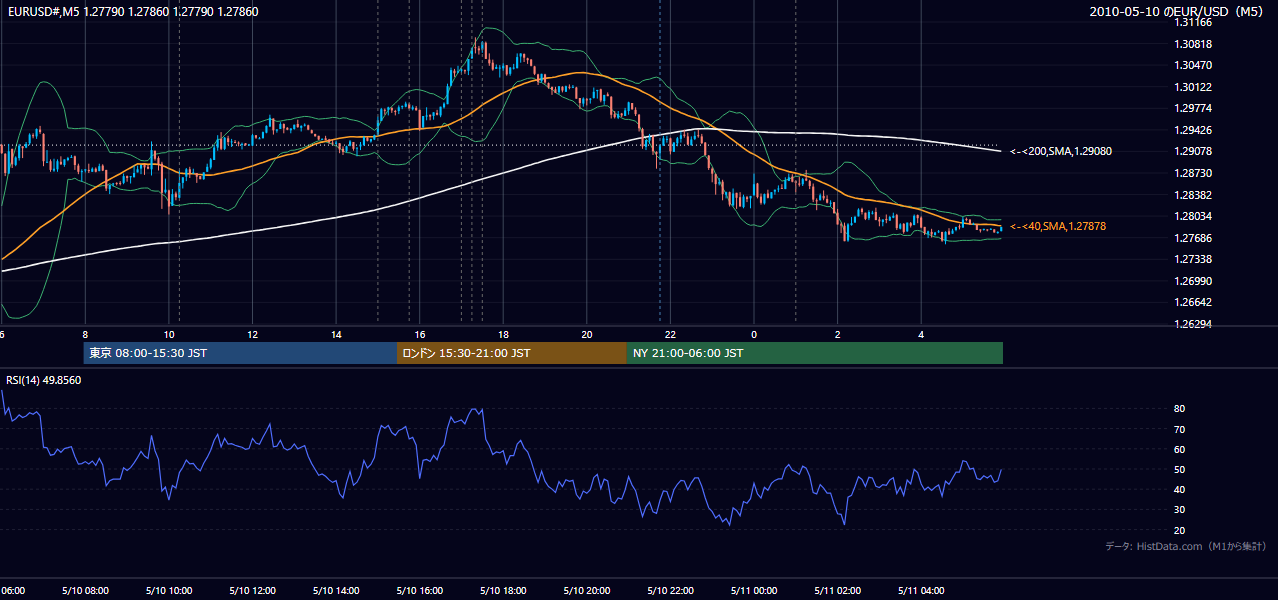1278x600 pixels.
Task: Click RSI scale level 50
Action: 1180,469
